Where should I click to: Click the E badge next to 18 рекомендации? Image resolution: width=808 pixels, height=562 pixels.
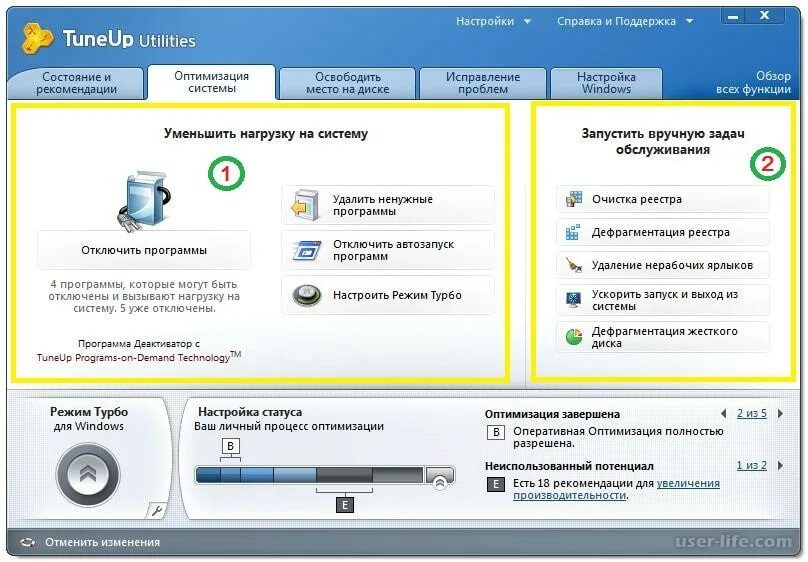[x=496, y=484]
